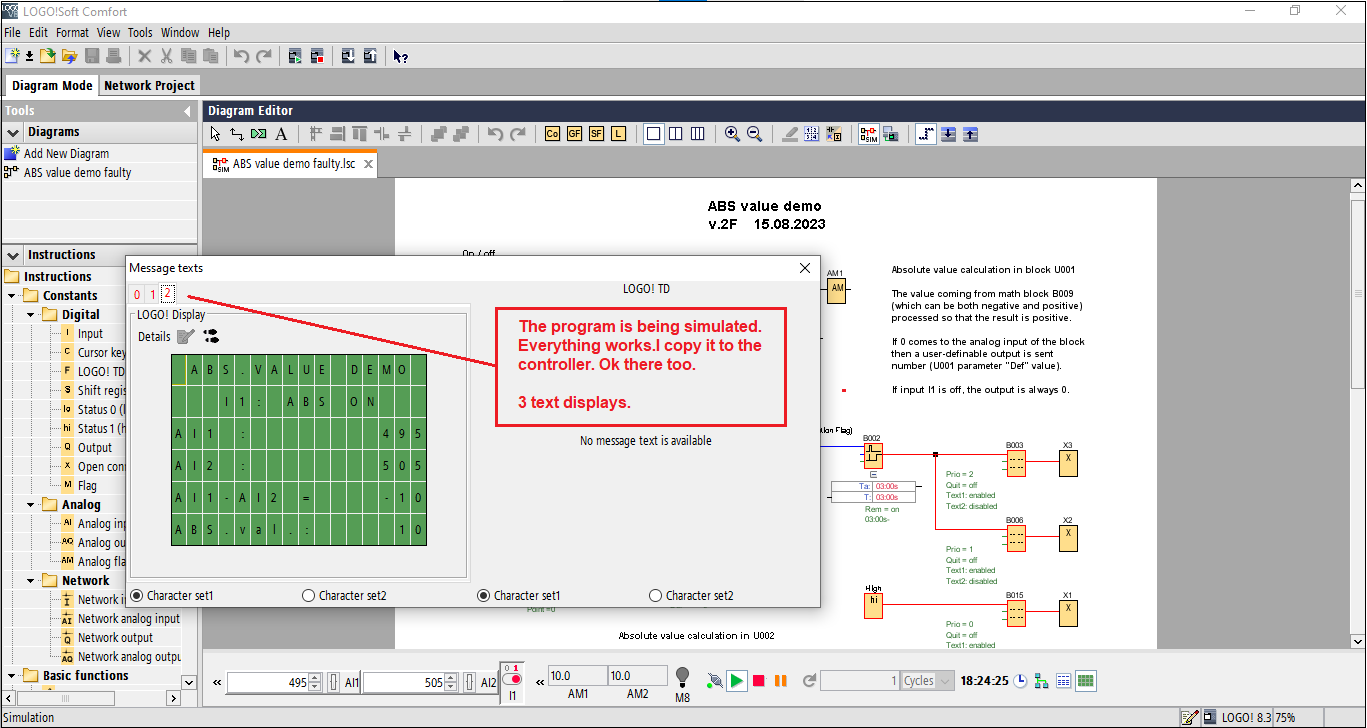Zoom out of the diagram
Image resolution: width=1367 pixels, height=728 pixels.
[754, 134]
